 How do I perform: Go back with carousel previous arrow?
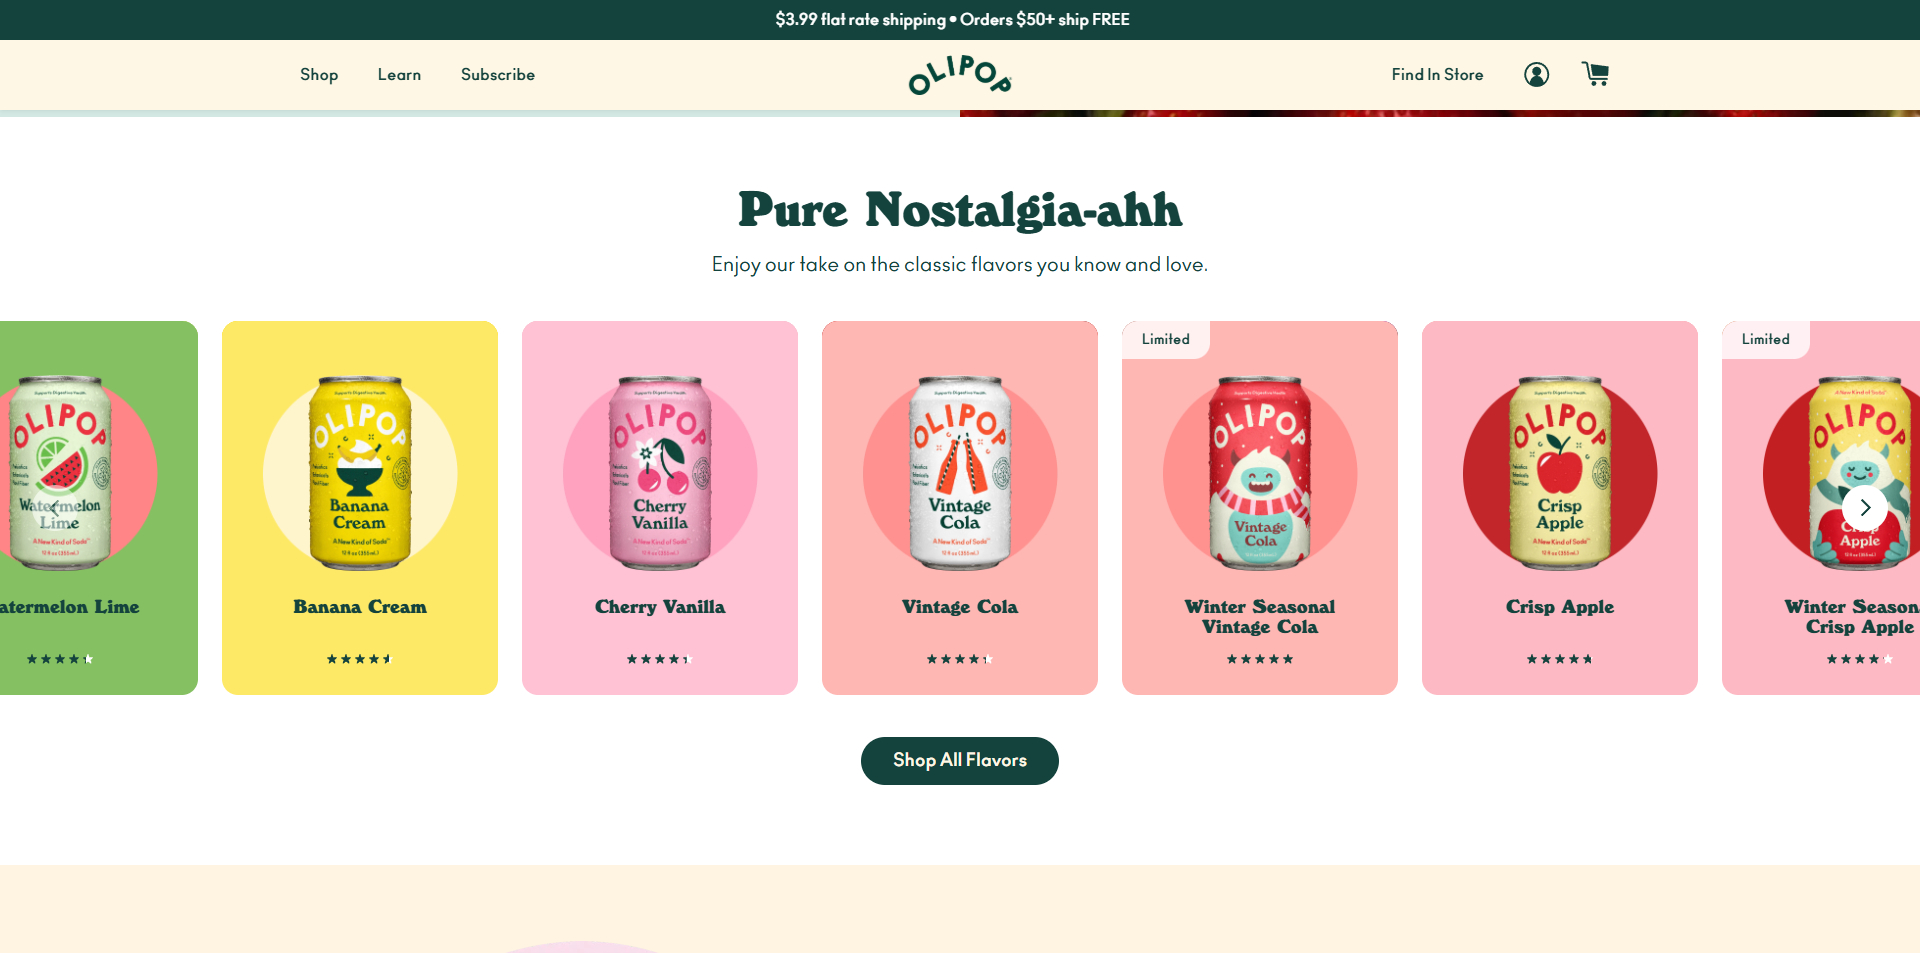click(55, 508)
